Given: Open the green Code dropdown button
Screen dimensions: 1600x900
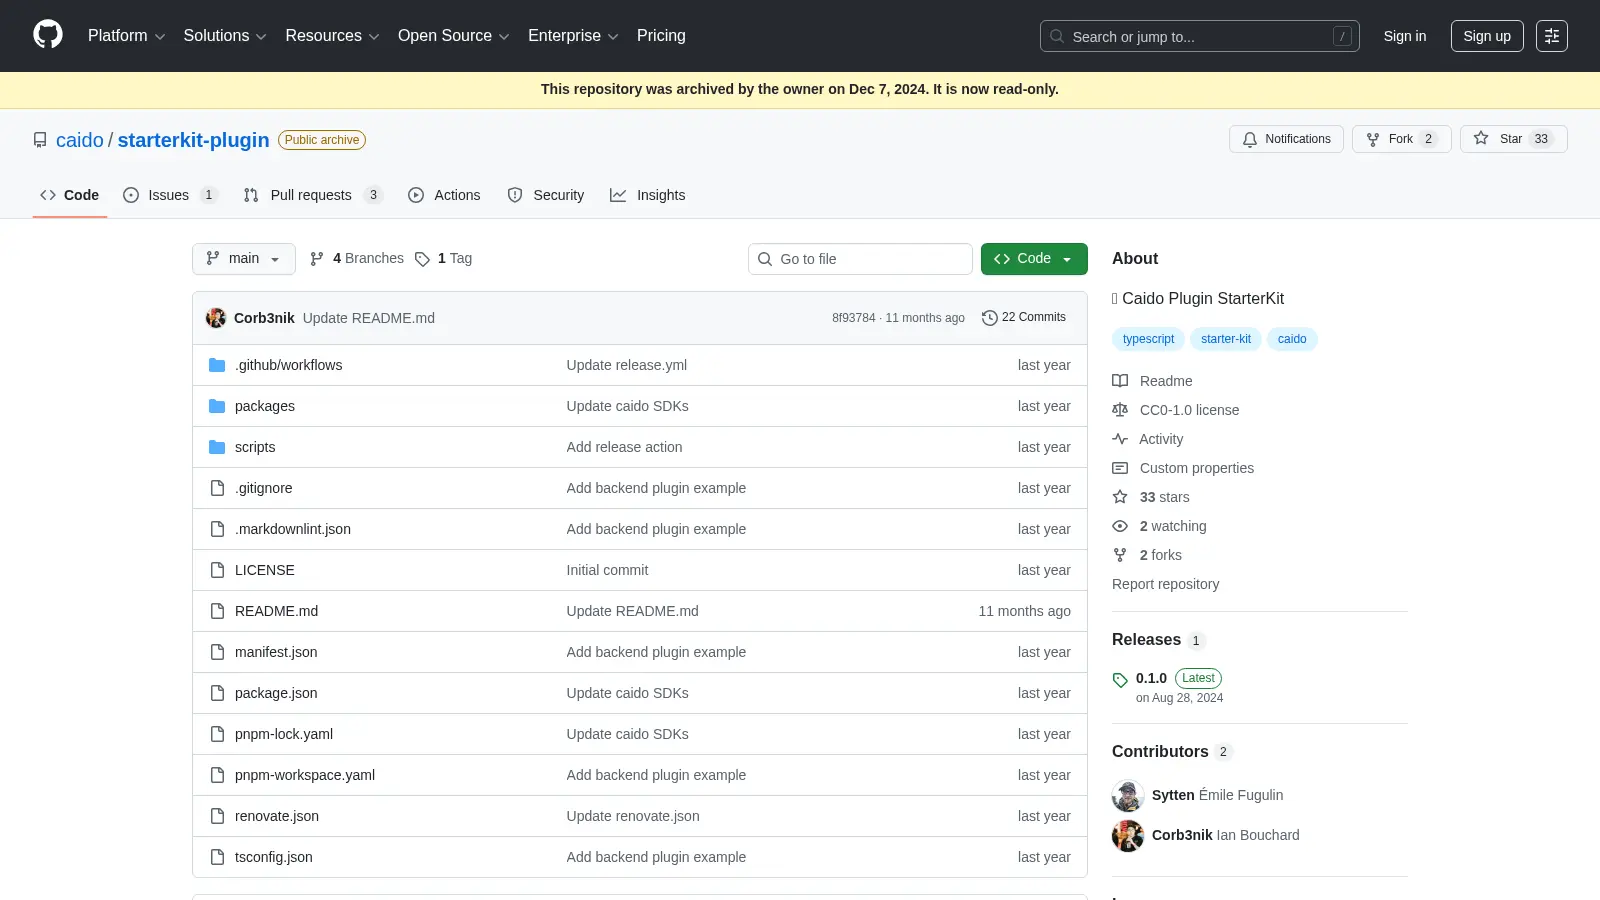Looking at the screenshot, I should point(1034,258).
